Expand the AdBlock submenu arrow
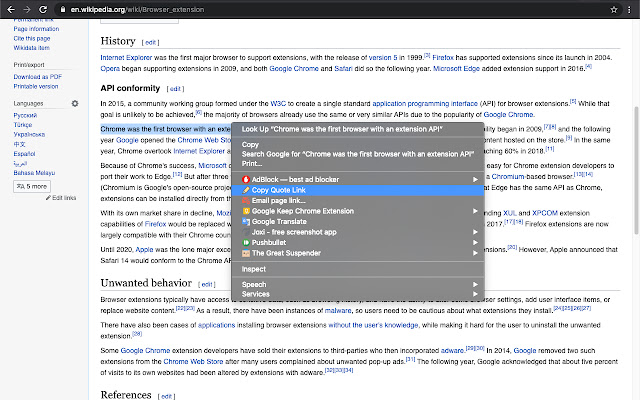Viewport: 640px width, 400px height. (x=475, y=180)
